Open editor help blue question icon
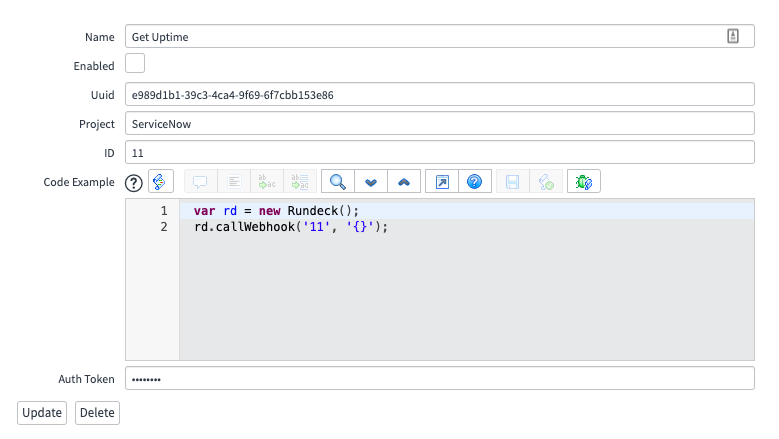This screenshot has width=779, height=439. click(475, 181)
